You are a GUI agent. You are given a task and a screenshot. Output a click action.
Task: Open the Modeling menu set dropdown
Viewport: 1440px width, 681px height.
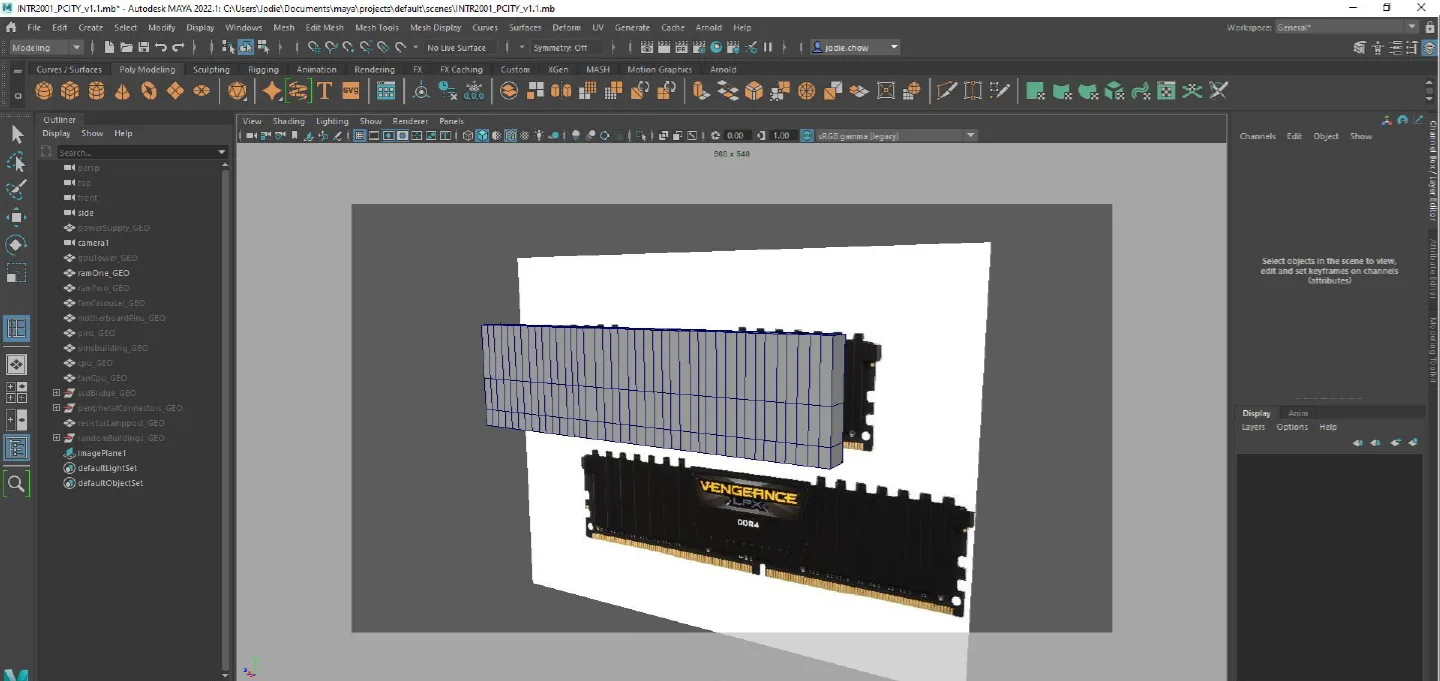click(46, 47)
